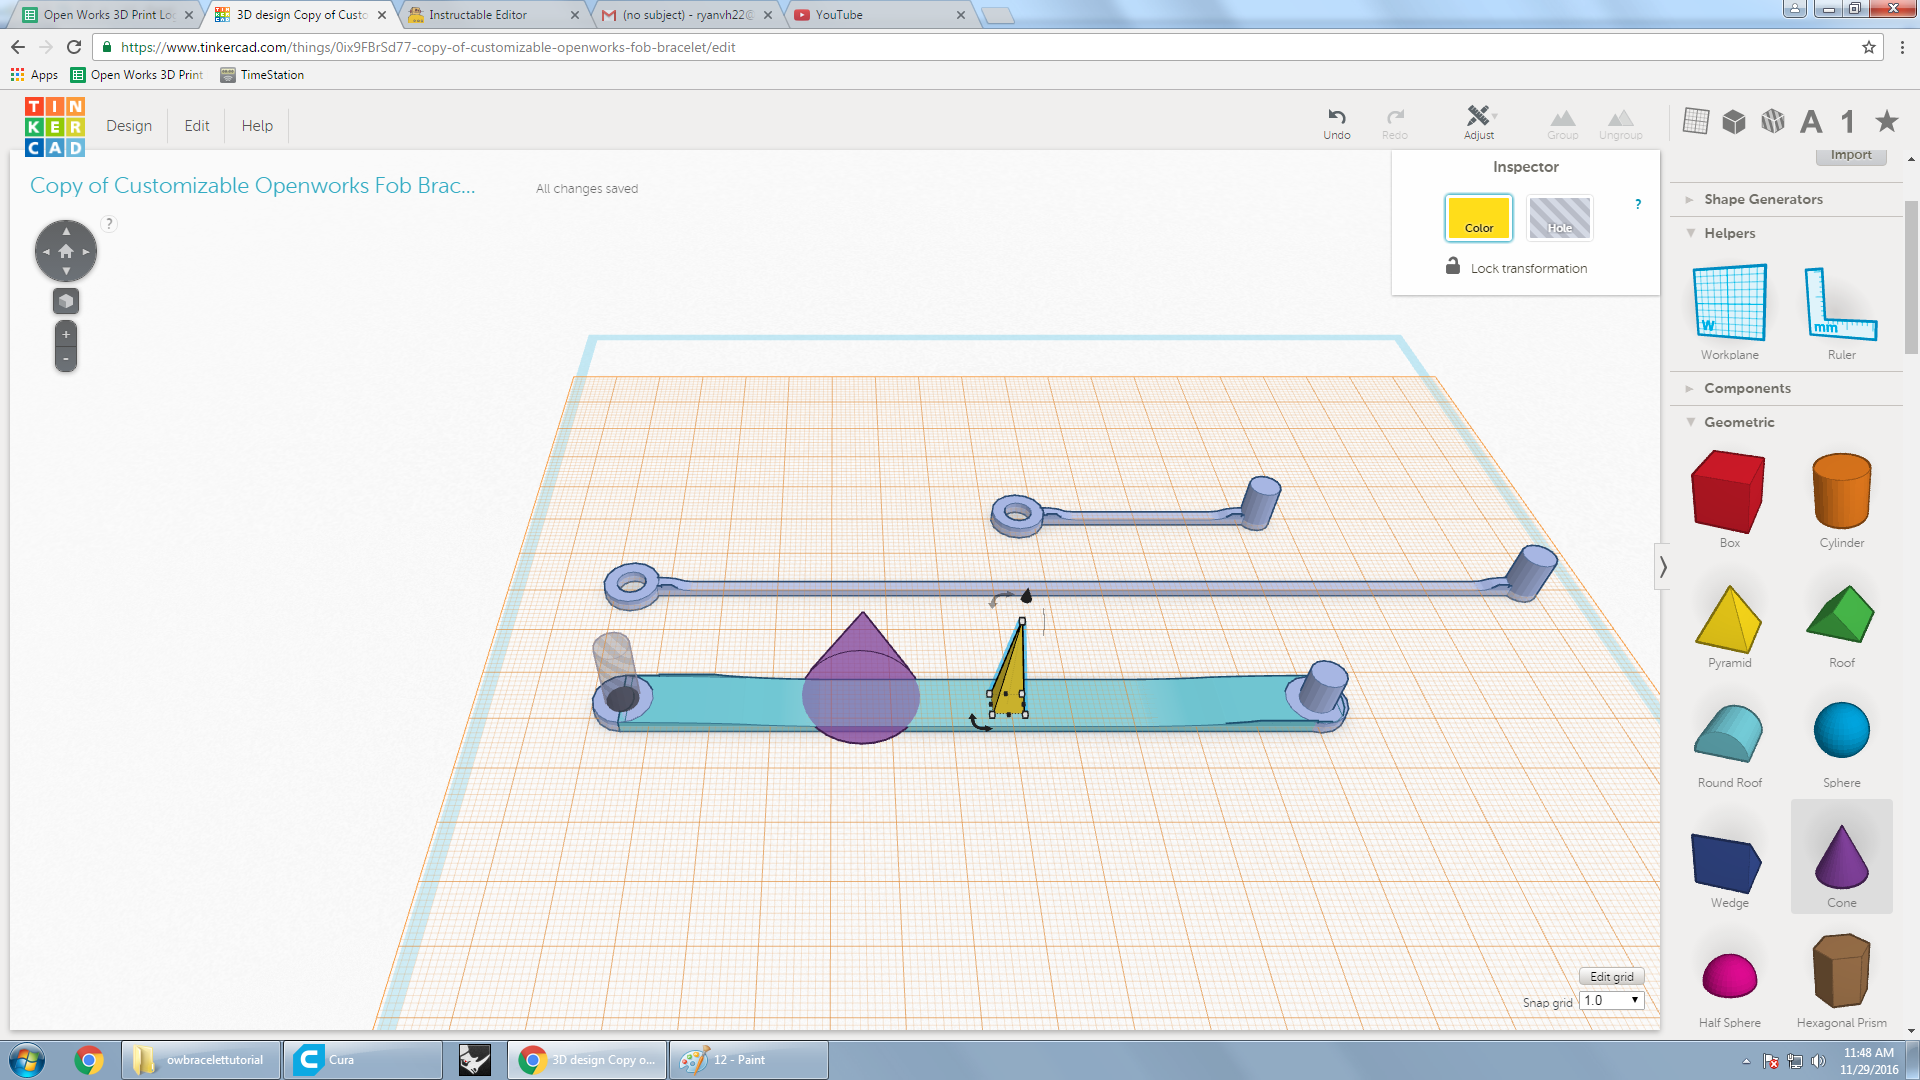1920x1080 pixels.
Task: Open the Apps bookmark shortcut
Action: tap(35, 75)
